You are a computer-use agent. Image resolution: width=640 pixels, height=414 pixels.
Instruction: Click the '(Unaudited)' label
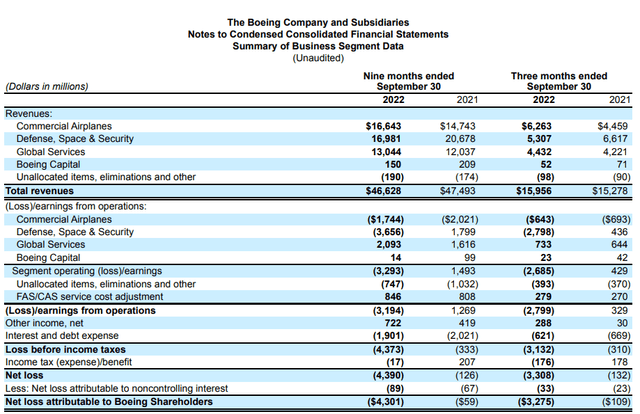click(318, 58)
